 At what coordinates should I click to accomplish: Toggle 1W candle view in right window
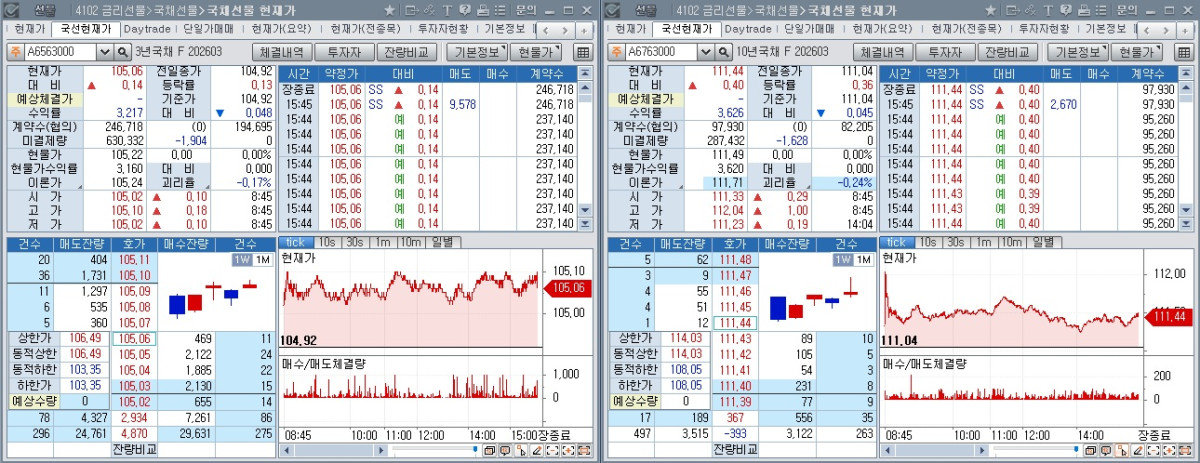pyautogui.click(x=841, y=260)
